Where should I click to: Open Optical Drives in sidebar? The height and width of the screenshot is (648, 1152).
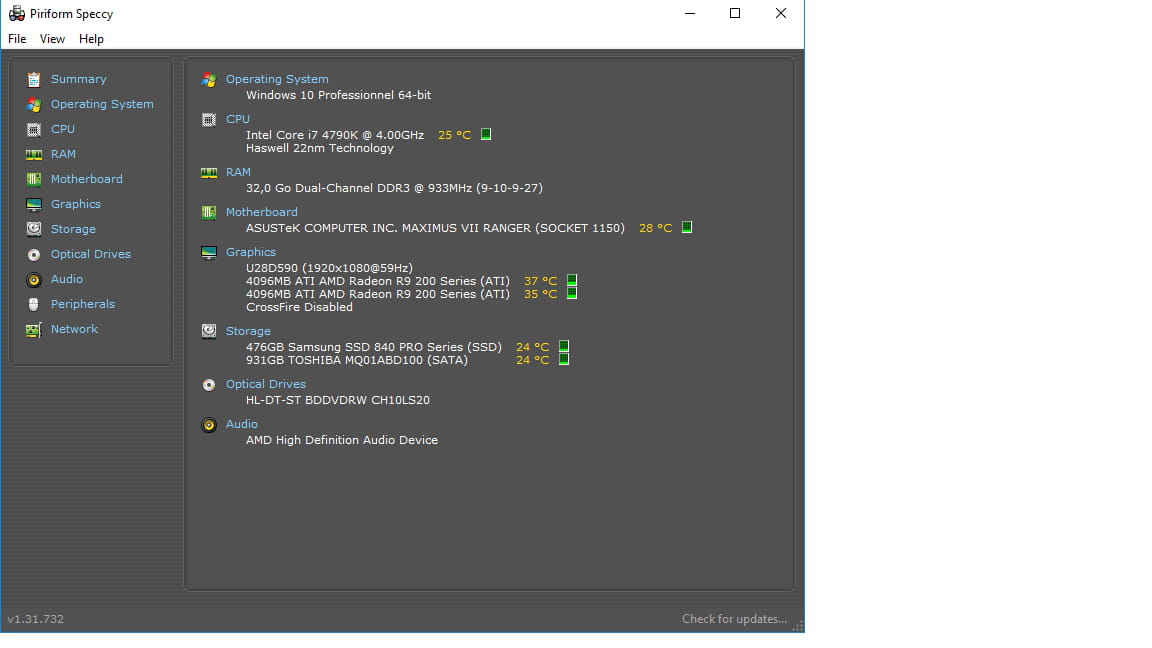pos(90,254)
